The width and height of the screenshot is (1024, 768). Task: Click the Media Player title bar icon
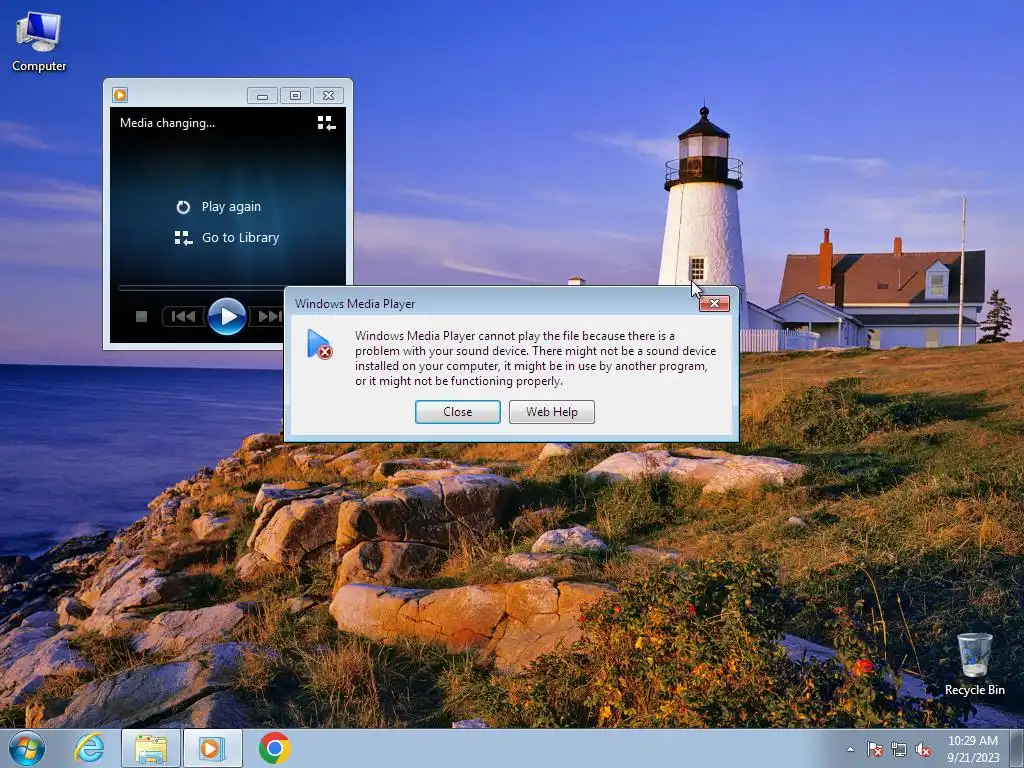[x=120, y=95]
